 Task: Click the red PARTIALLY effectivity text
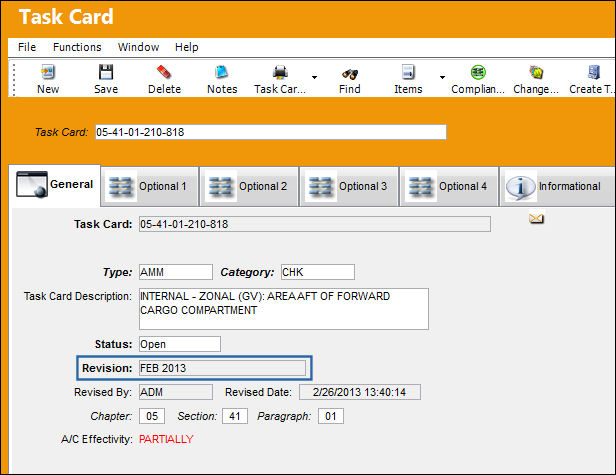[166, 439]
